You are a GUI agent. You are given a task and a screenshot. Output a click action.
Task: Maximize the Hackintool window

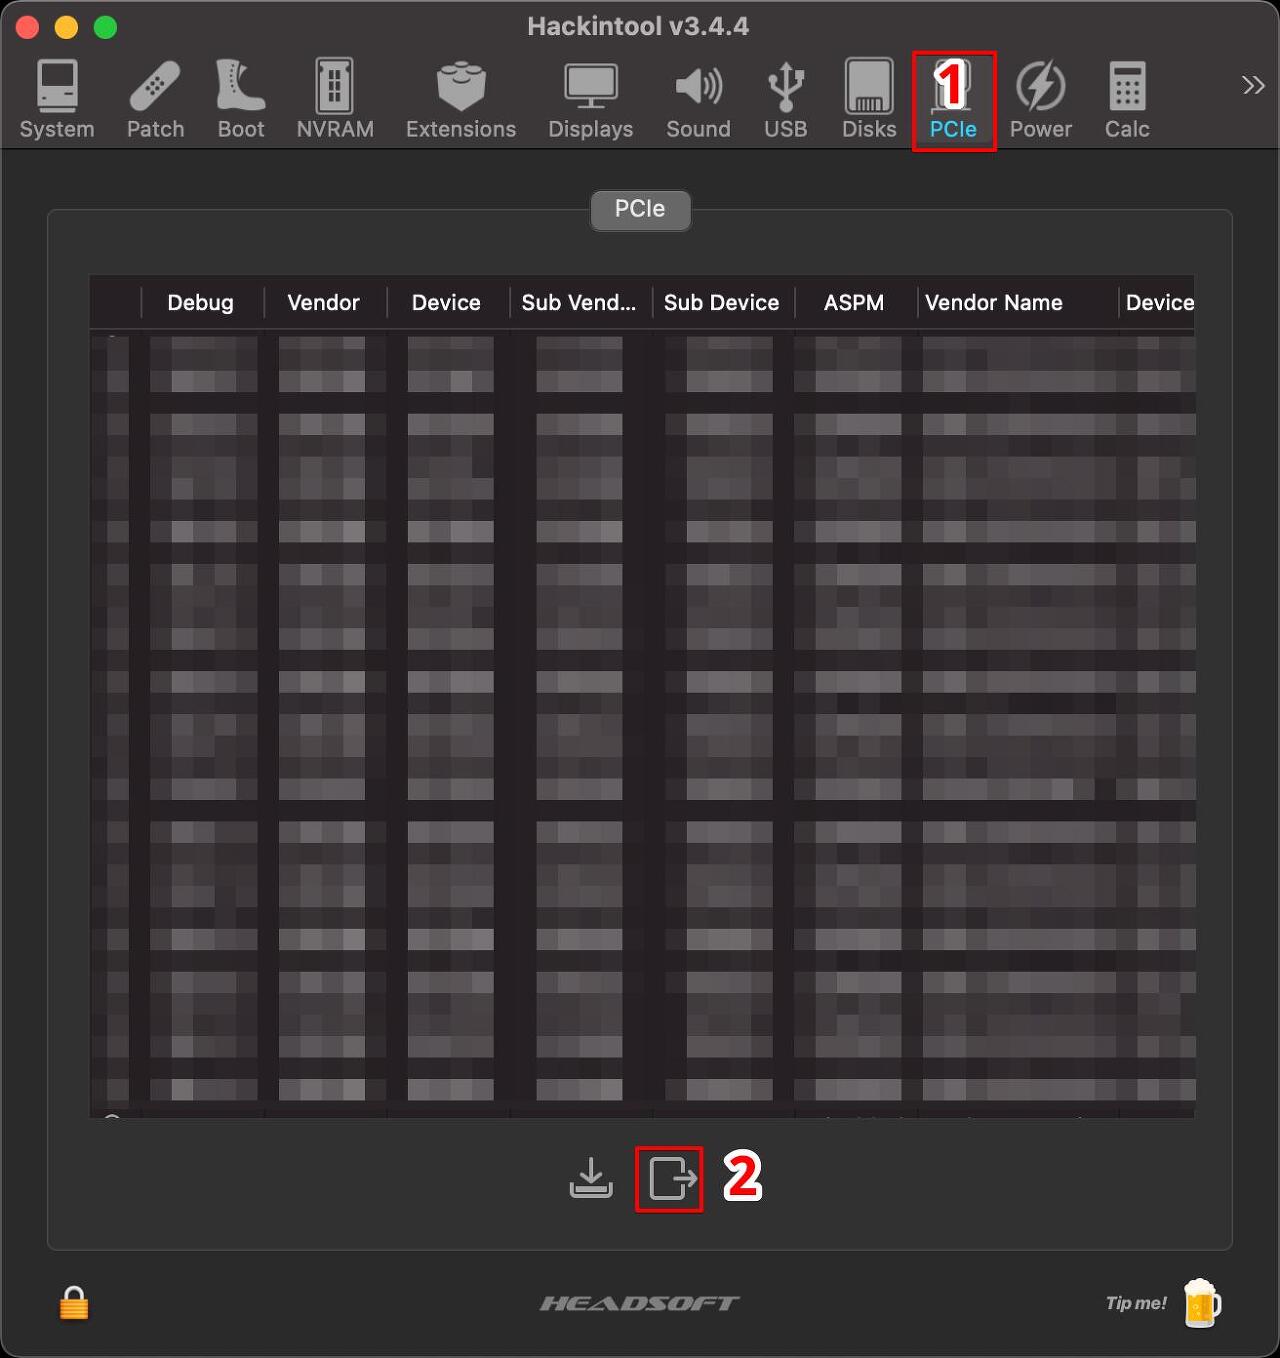point(105,27)
